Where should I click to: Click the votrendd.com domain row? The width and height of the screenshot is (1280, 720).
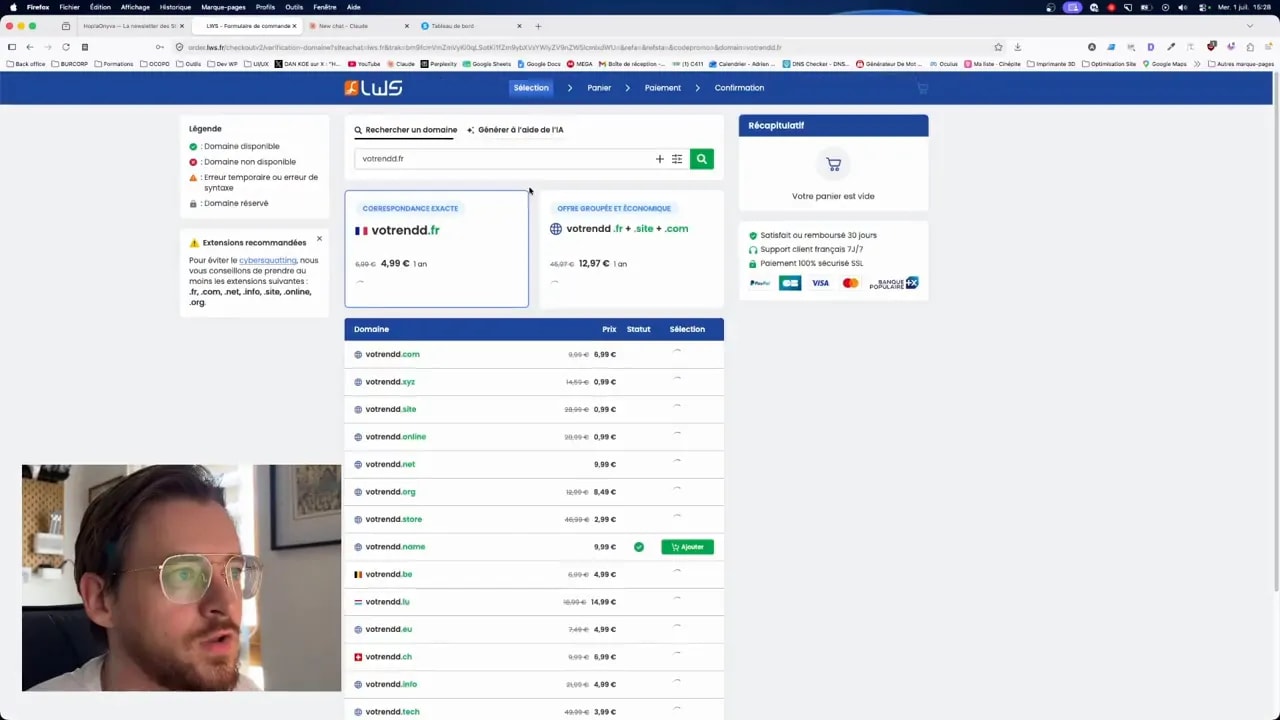pos(534,354)
